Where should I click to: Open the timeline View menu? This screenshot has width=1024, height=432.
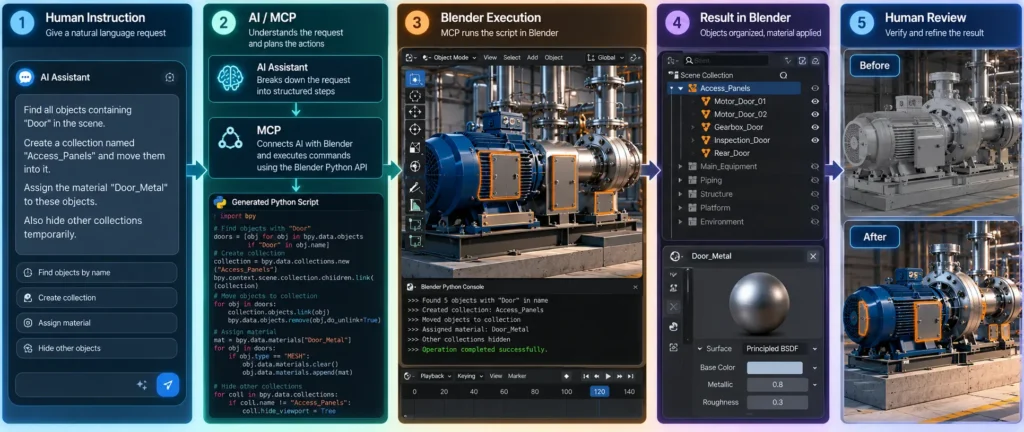(x=496, y=377)
